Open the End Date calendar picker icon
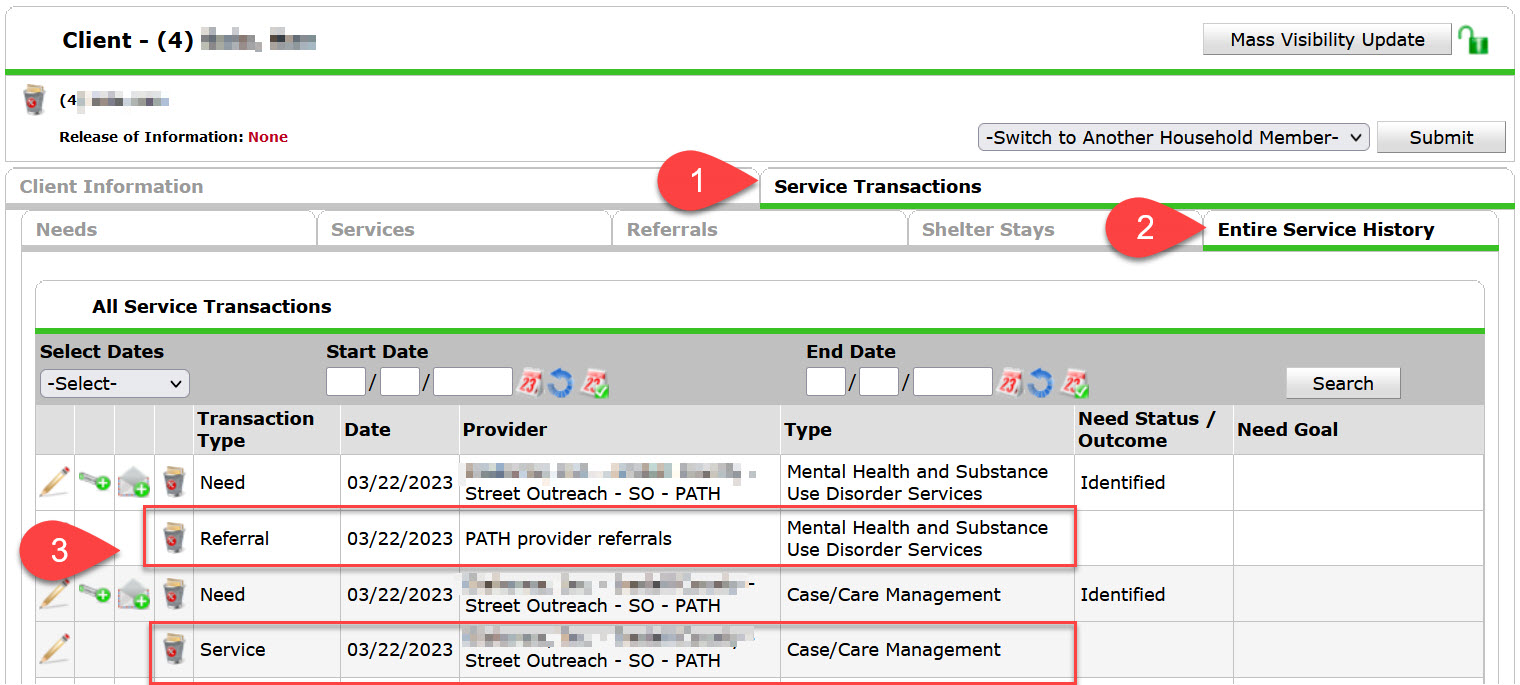This screenshot has width=1520, height=685. coord(1012,382)
